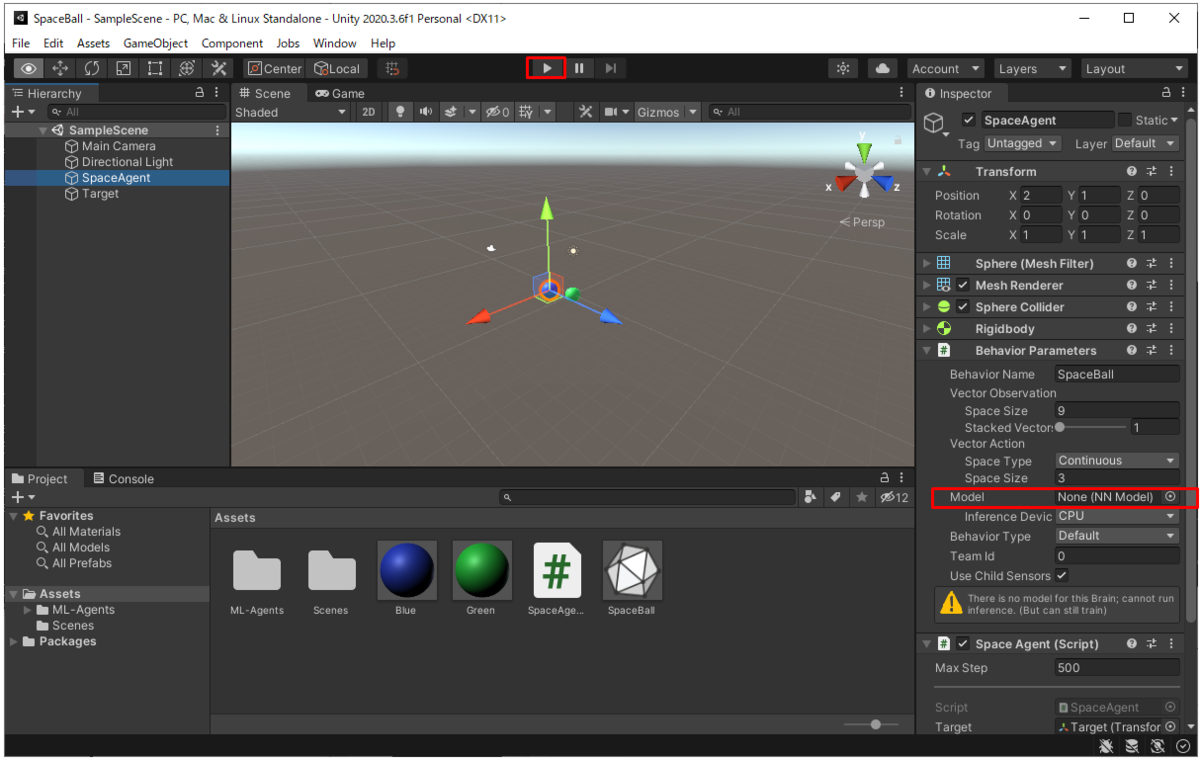This screenshot has height=759, width=1200.
Task: Click the Blue material thumbnail
Action: point(407,571)
